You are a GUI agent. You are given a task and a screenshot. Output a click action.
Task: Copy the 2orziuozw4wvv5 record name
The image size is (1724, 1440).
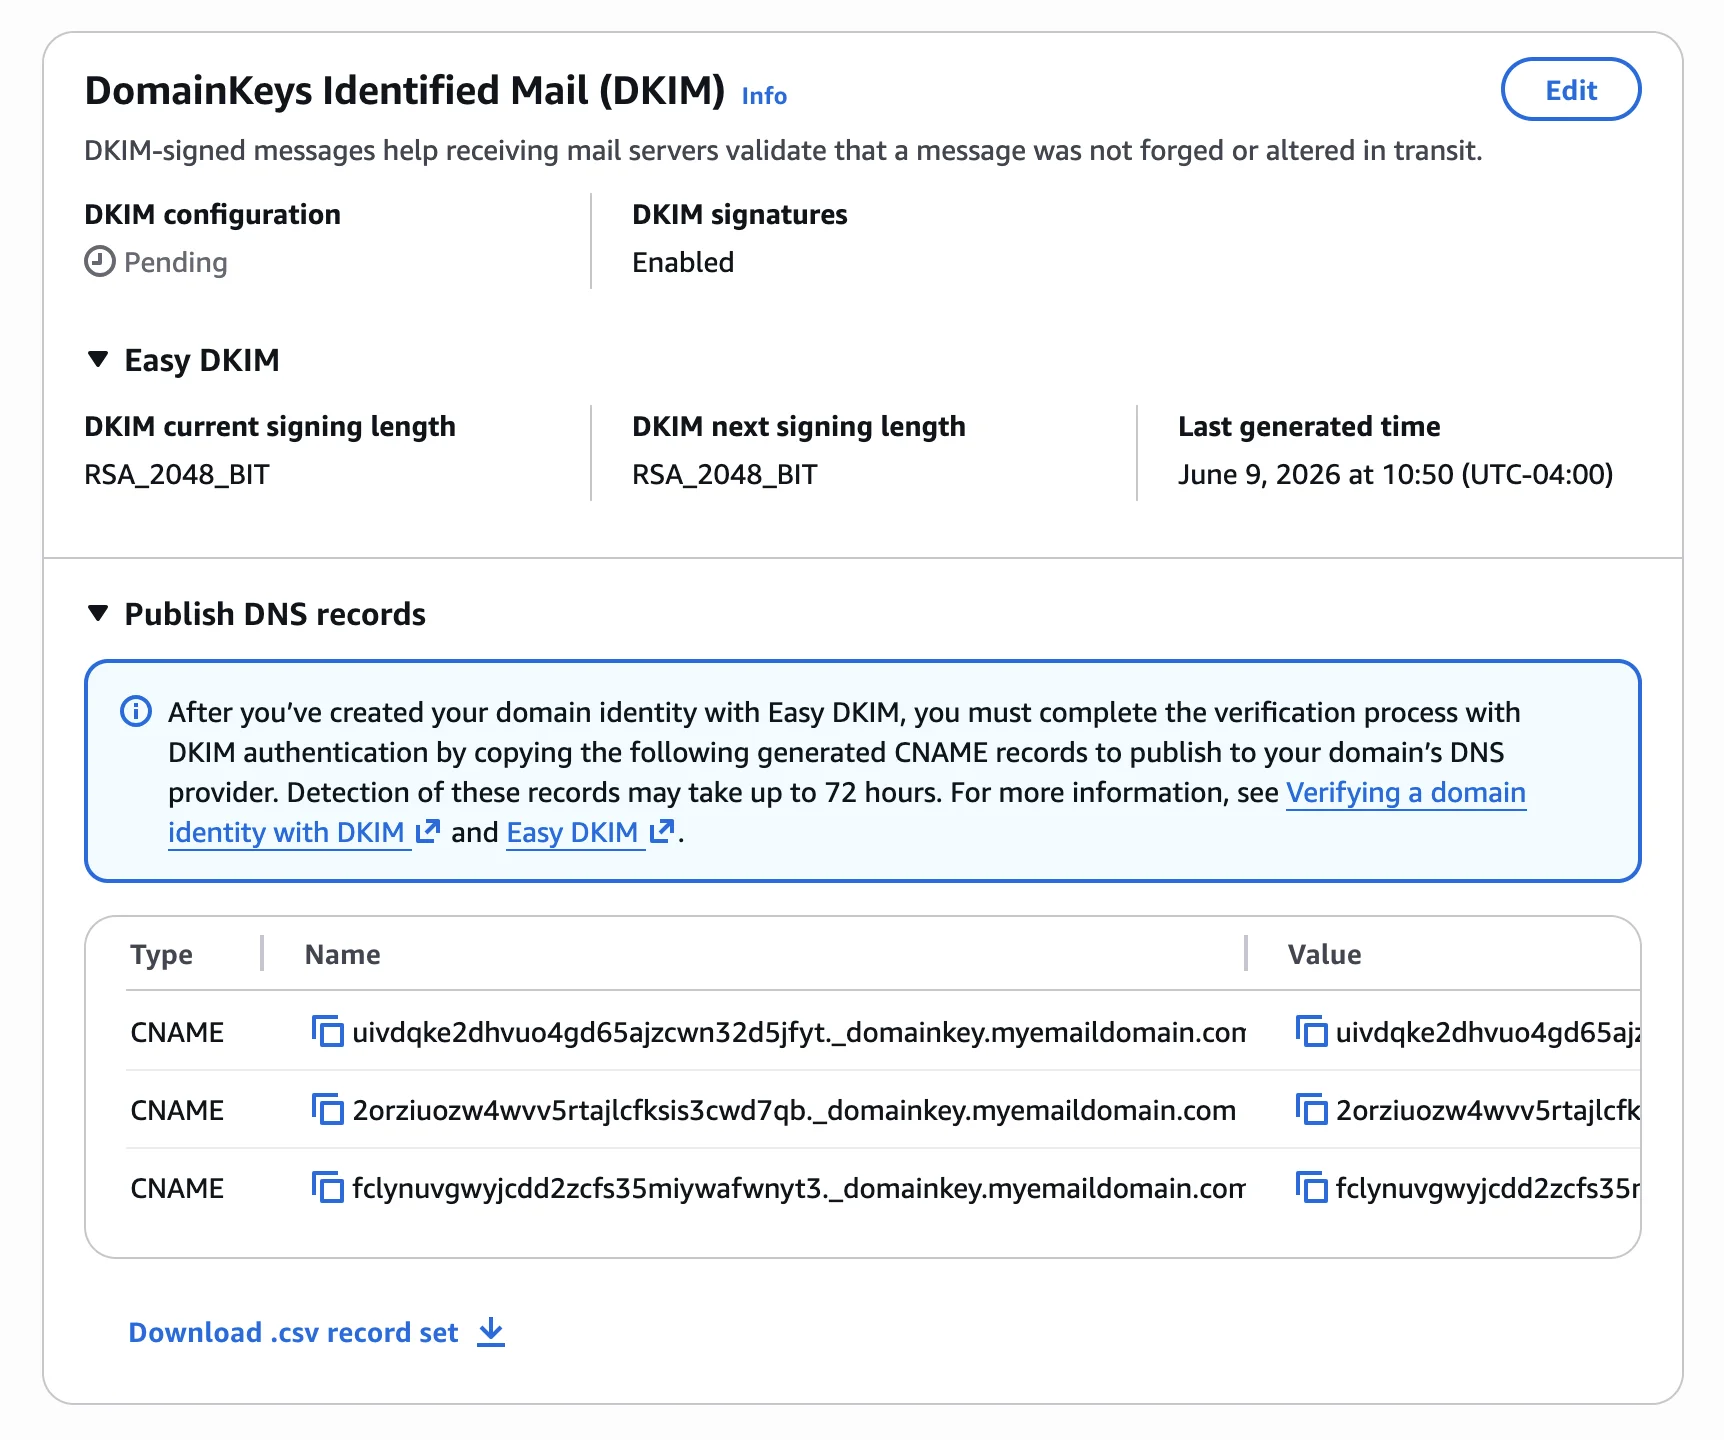[x=327, y=1109]
